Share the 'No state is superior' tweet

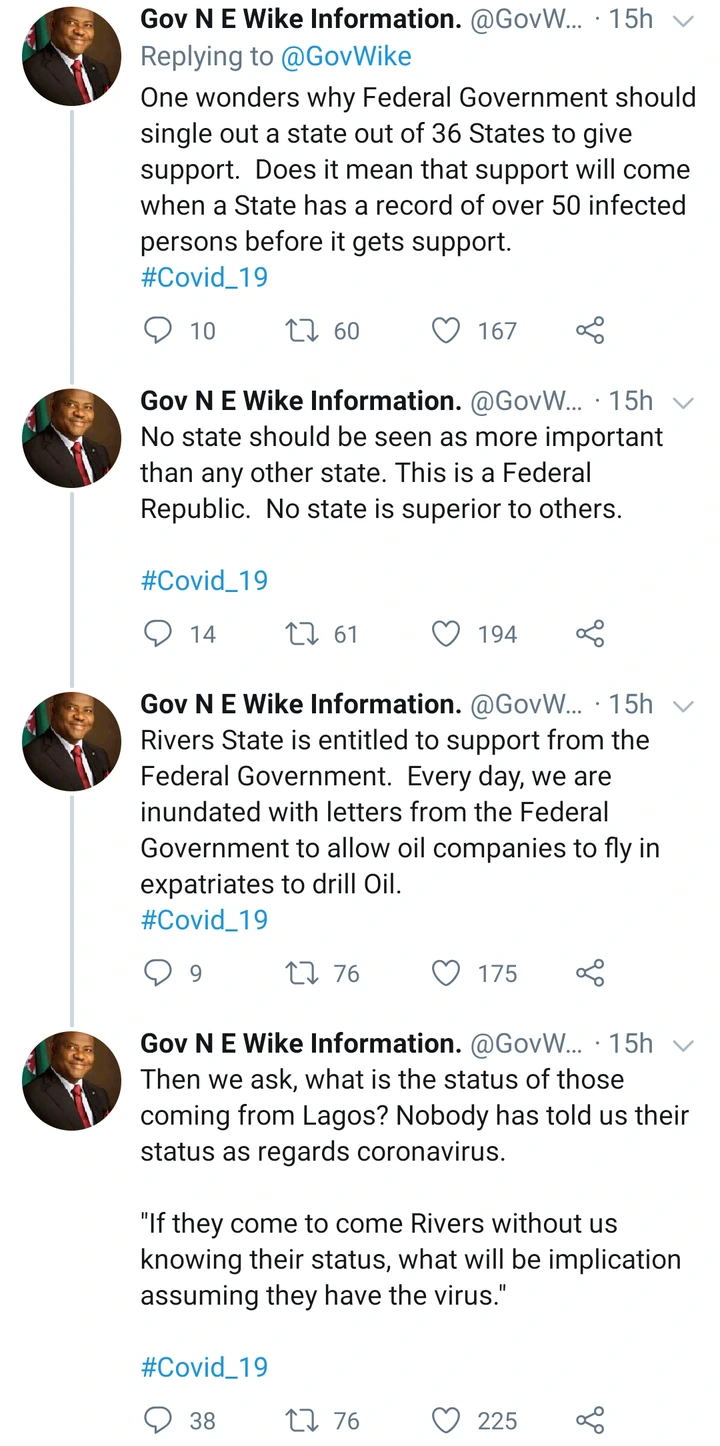[x=590, y=634]
